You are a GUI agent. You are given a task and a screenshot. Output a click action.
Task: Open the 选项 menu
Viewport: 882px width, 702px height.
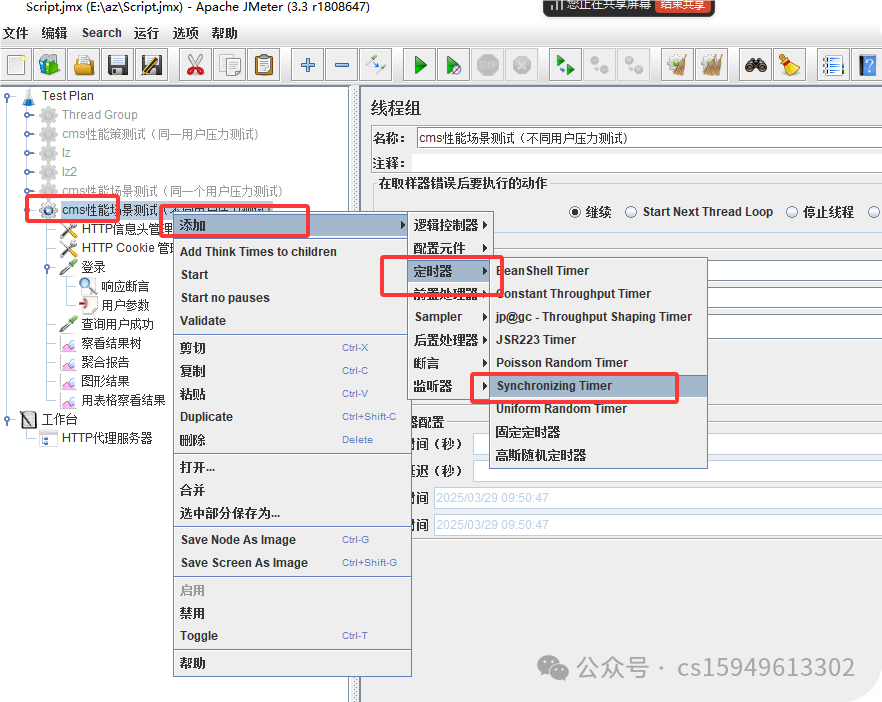pyautogui.click(x=185, y=33)
